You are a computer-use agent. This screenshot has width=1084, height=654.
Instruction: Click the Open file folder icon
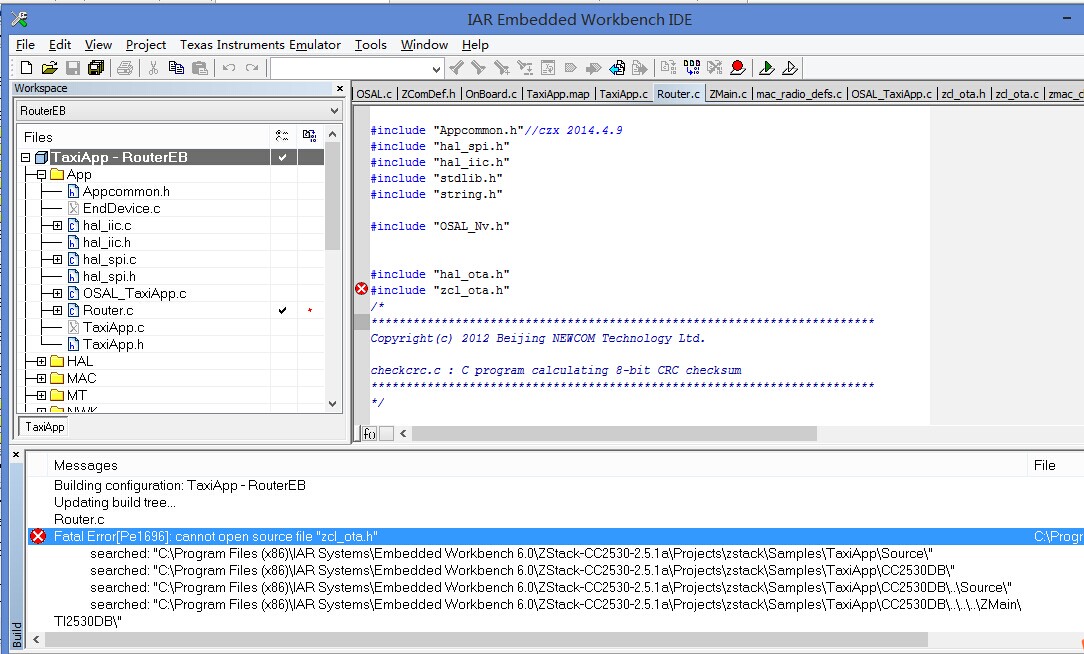click(x=49, y=68)
